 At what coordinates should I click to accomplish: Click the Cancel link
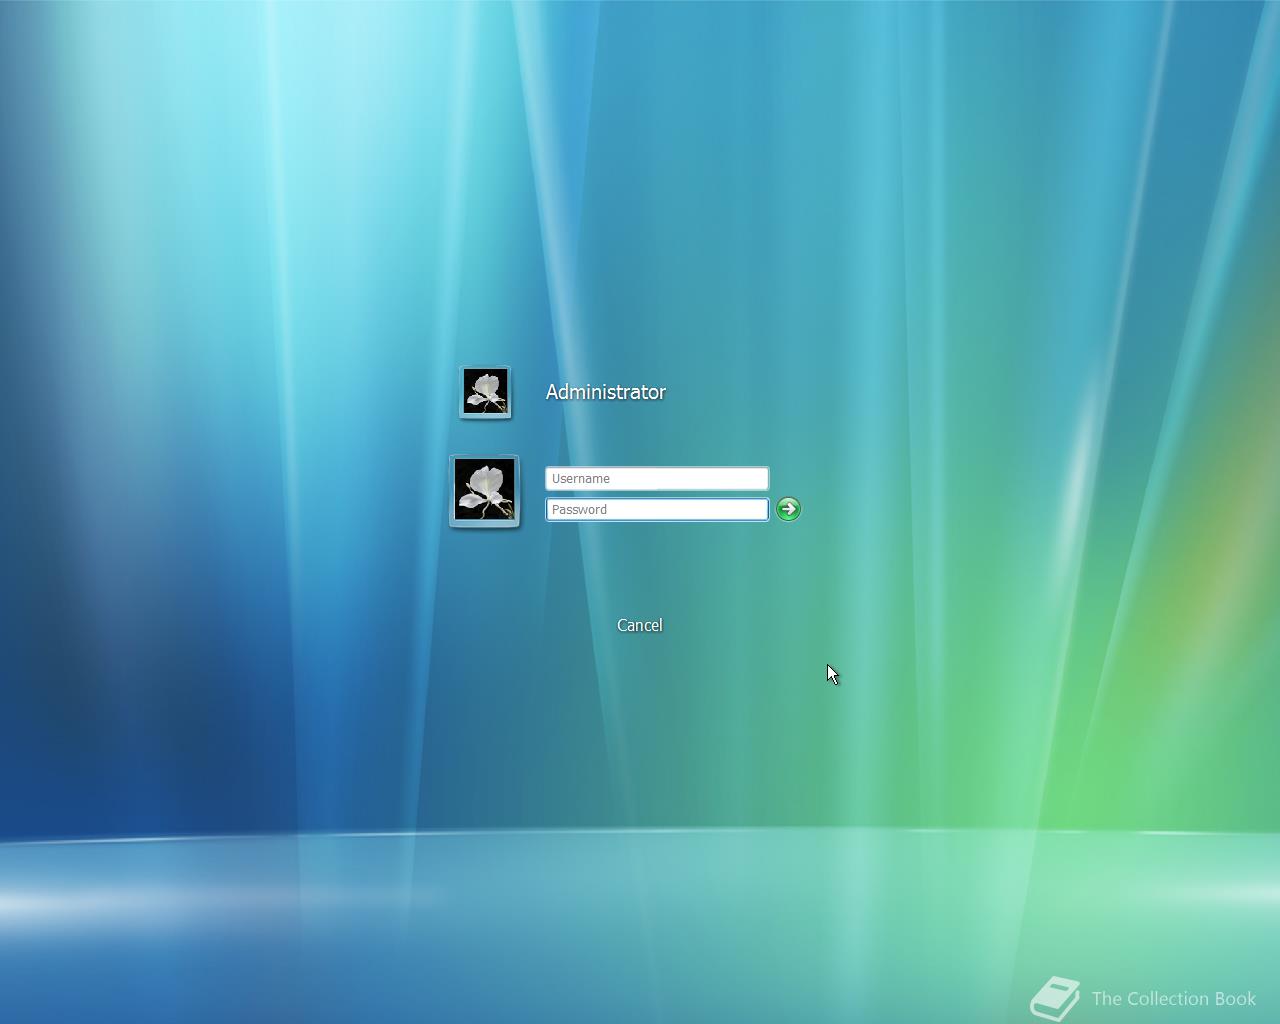(x=640, y=625)
